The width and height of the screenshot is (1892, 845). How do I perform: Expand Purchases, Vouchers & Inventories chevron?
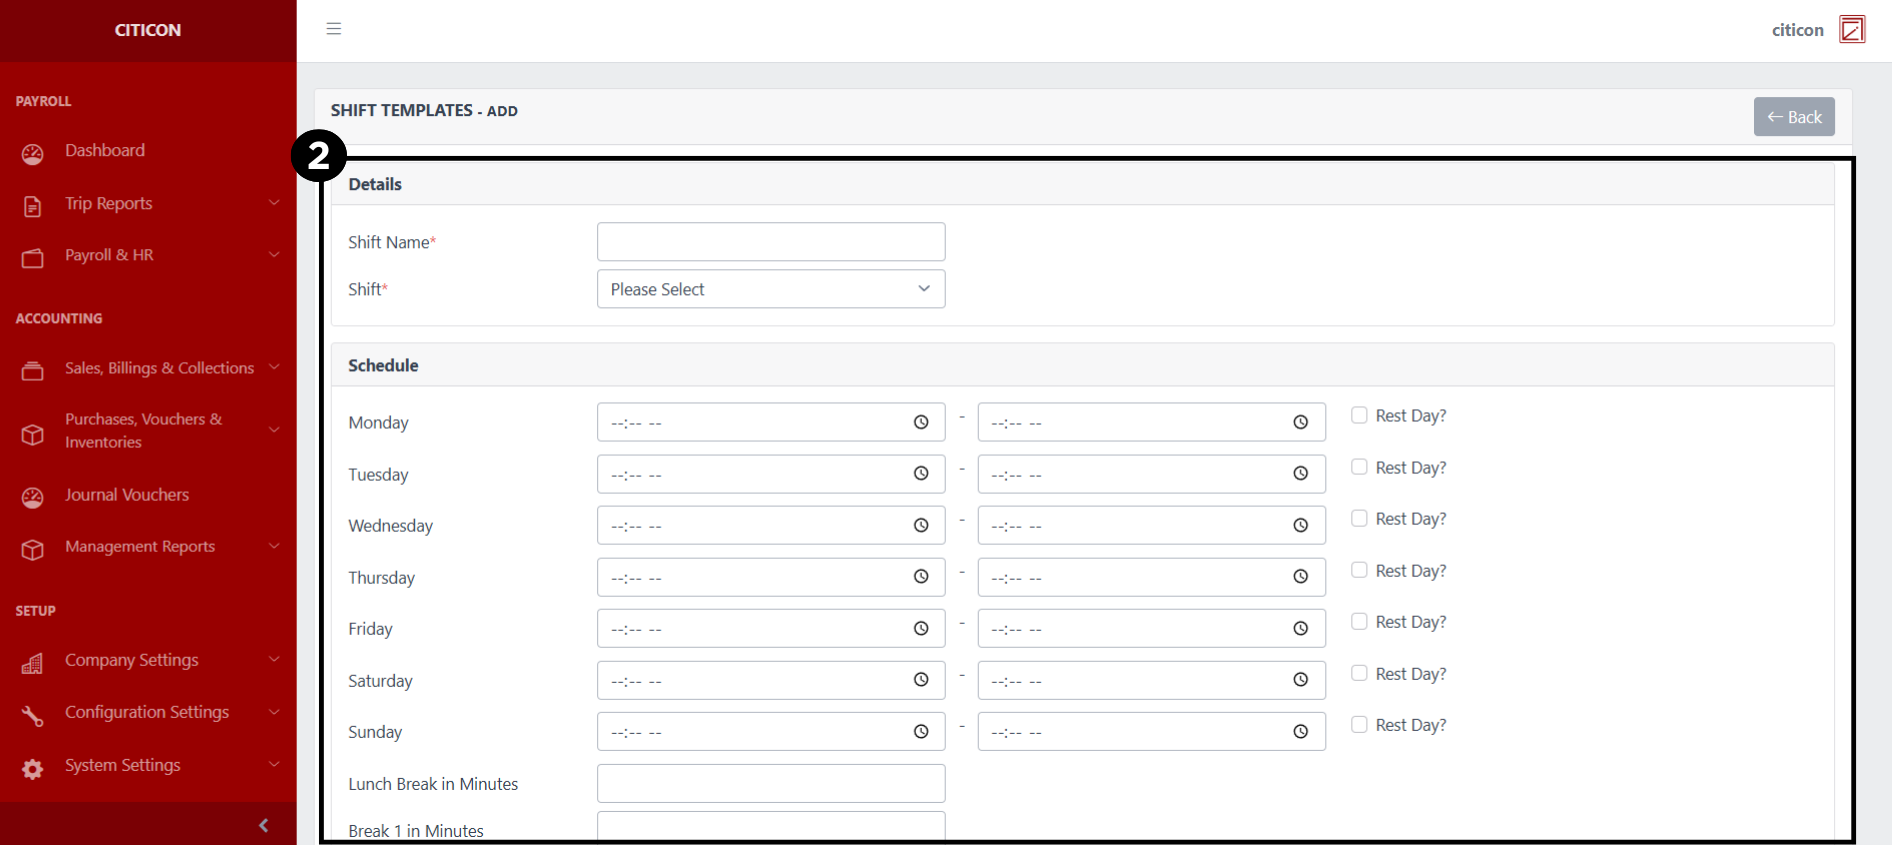pos(274,430)
